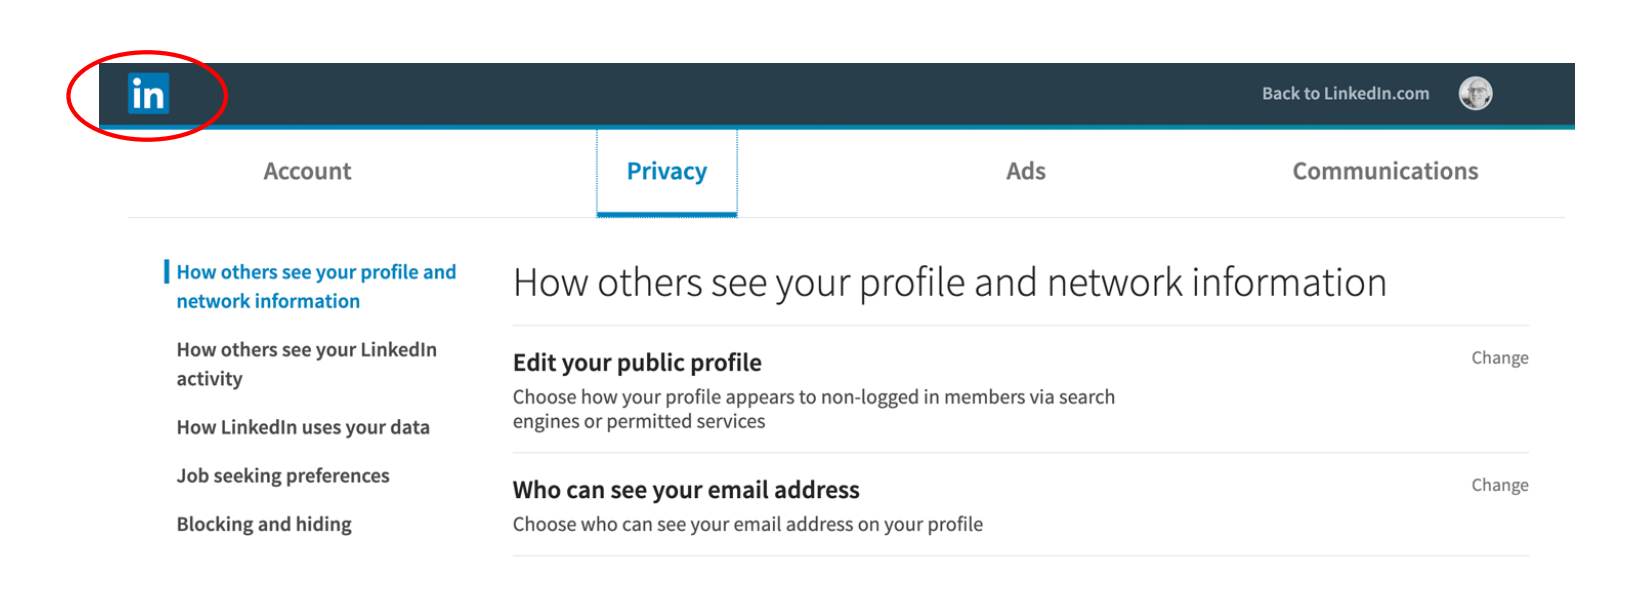Screen dimensions: 1640x600
Task: Go to Blocking and hiding section
Action: click(x=264, y=524)
